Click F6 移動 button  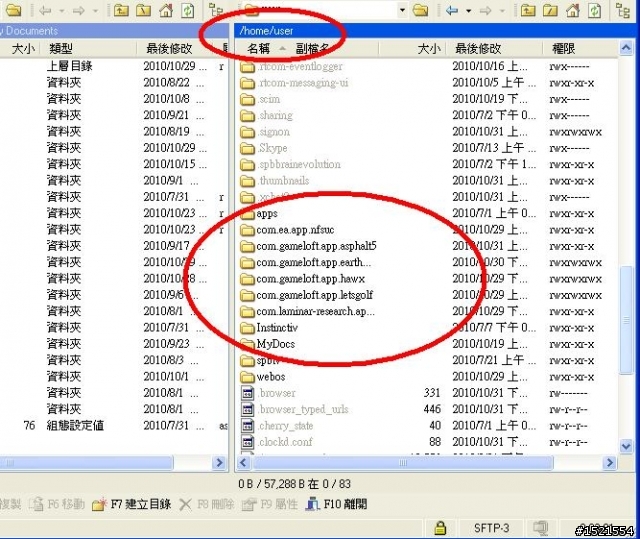click(x=57, y=504)
